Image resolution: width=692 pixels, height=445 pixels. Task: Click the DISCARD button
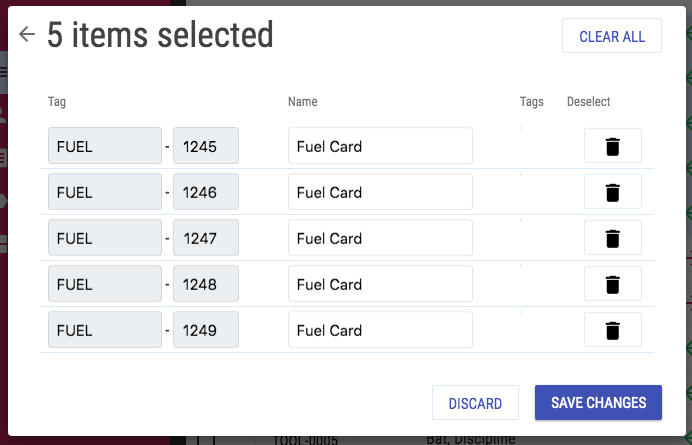tap(475, 403)
